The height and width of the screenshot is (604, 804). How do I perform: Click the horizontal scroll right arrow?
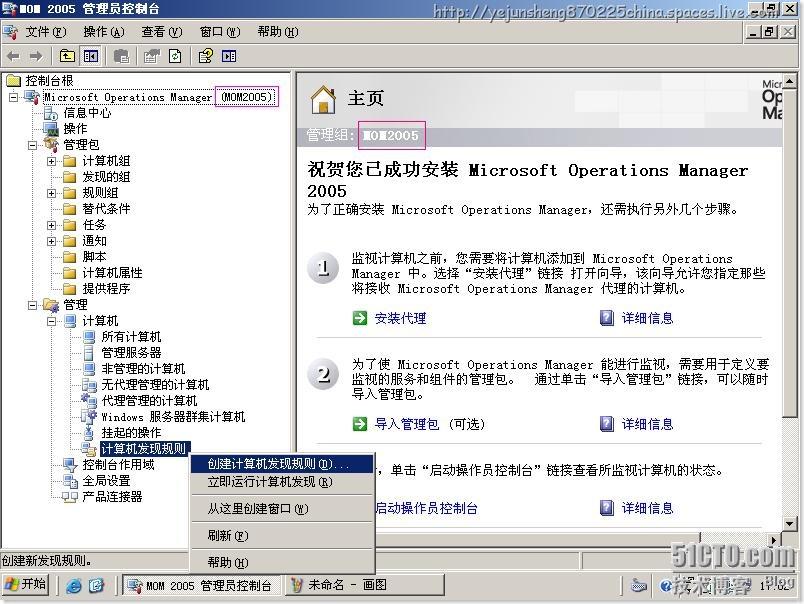774,539
